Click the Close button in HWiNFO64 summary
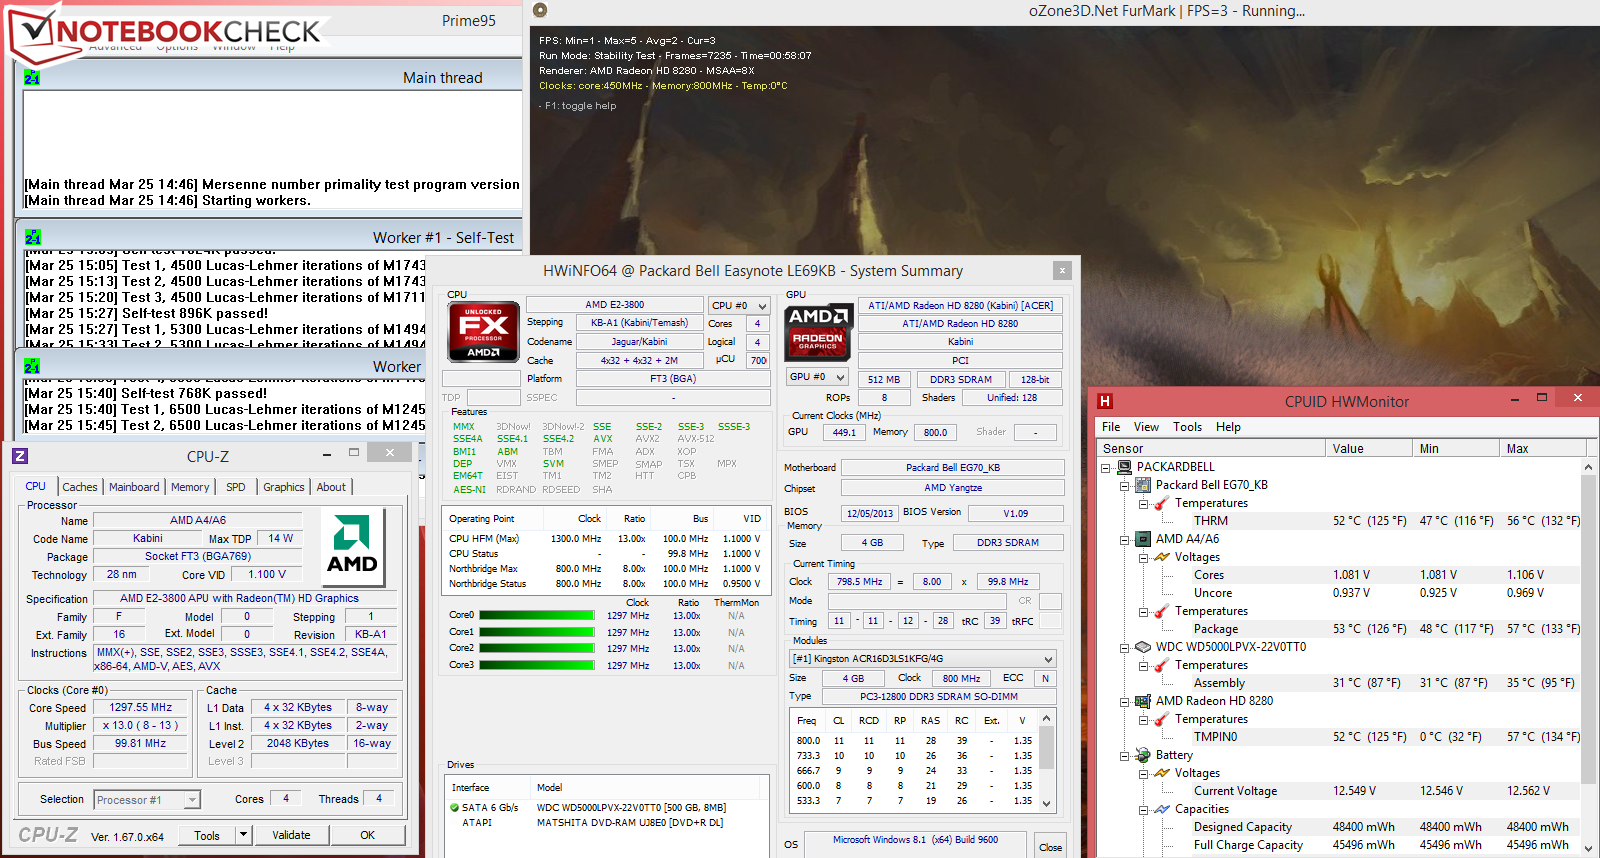 tap(1050, 846)
